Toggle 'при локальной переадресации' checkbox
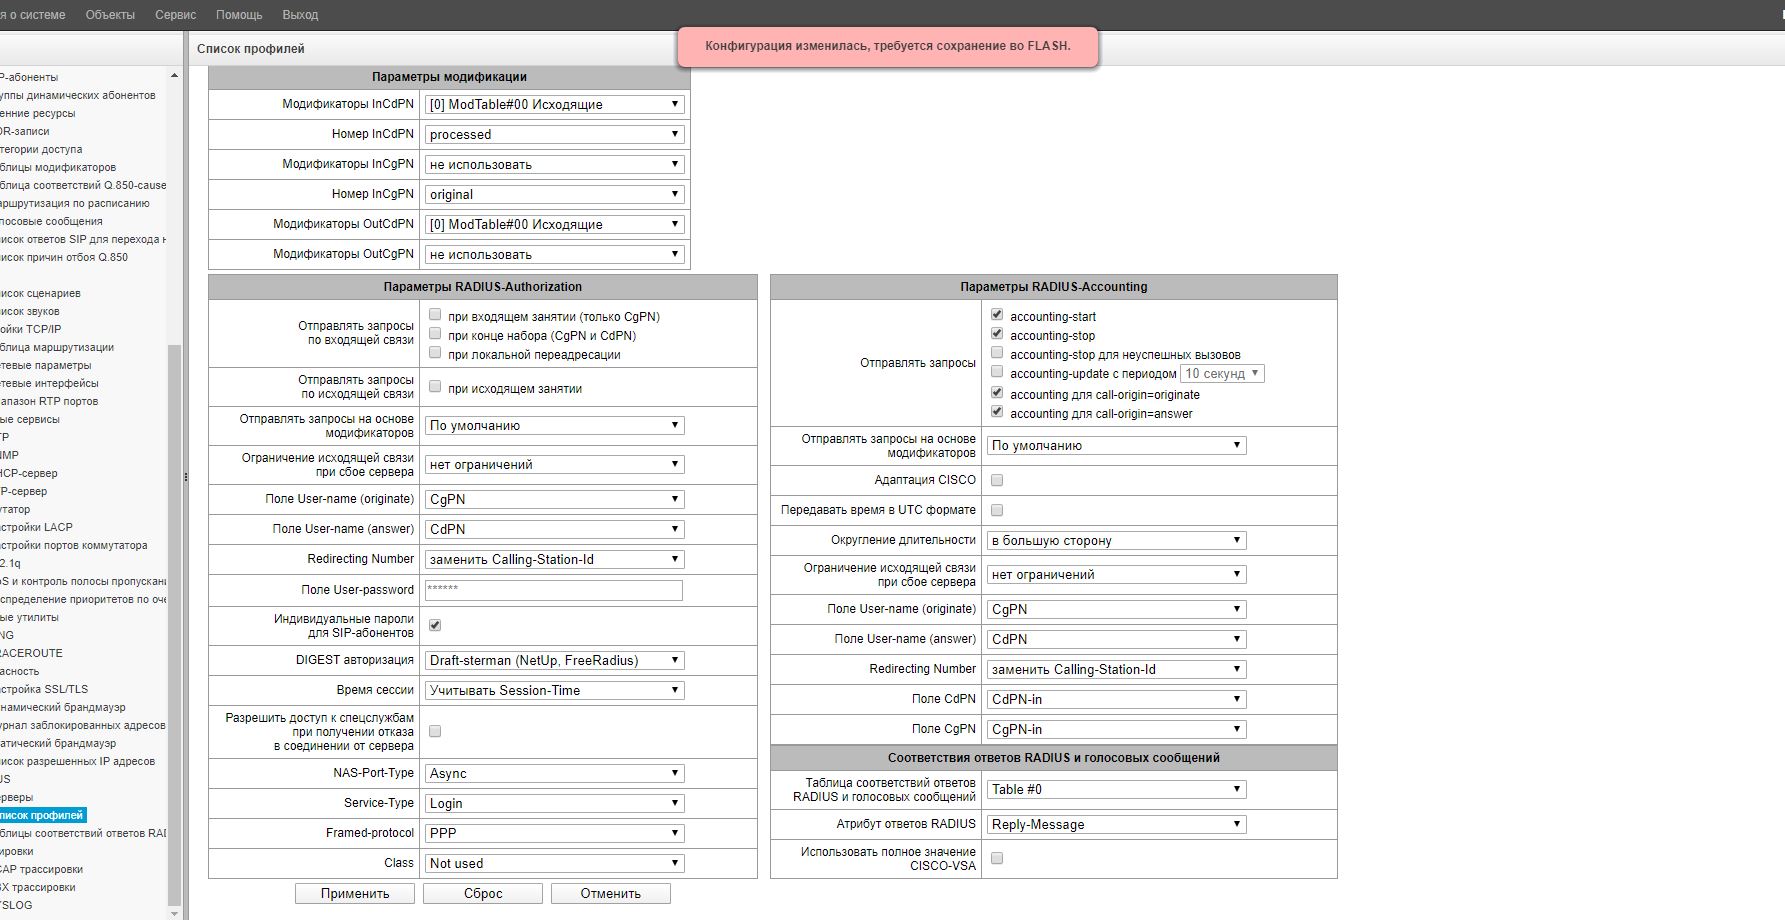 coord(435,352)
